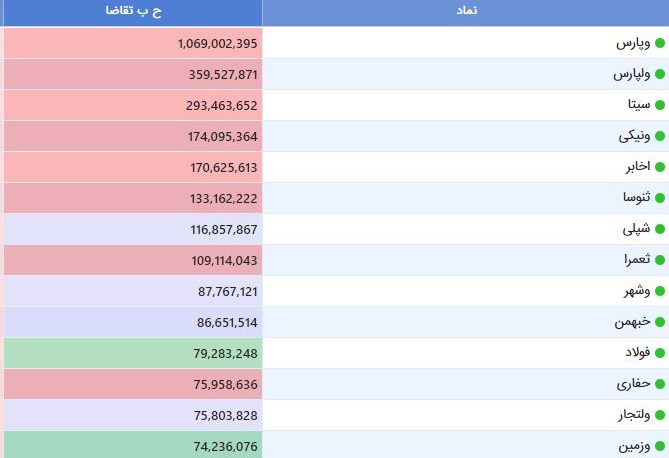Select the green dot next to ثنوسا
The width and height of the screenshot is (669, 458).
[660, 198]
